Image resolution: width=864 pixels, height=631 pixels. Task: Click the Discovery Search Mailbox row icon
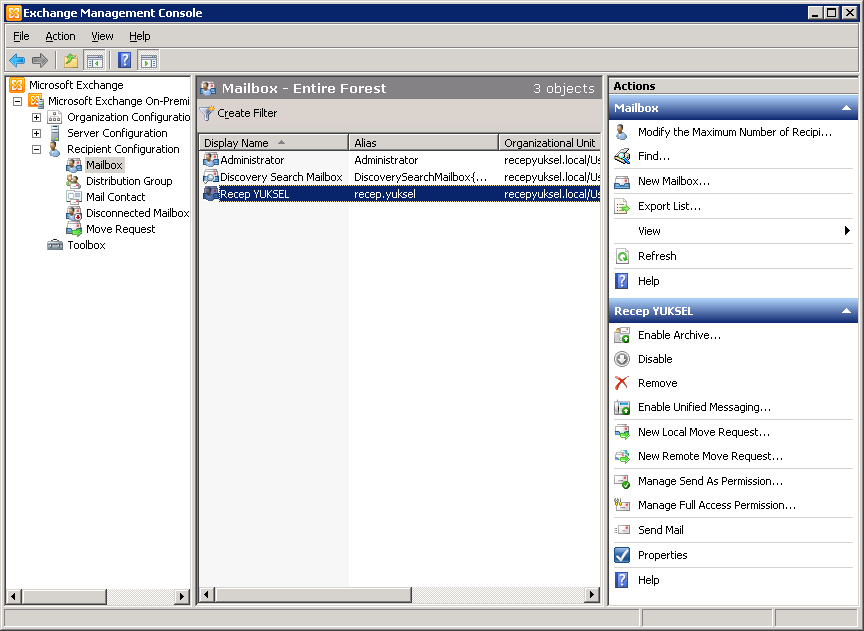pos(210,177)
